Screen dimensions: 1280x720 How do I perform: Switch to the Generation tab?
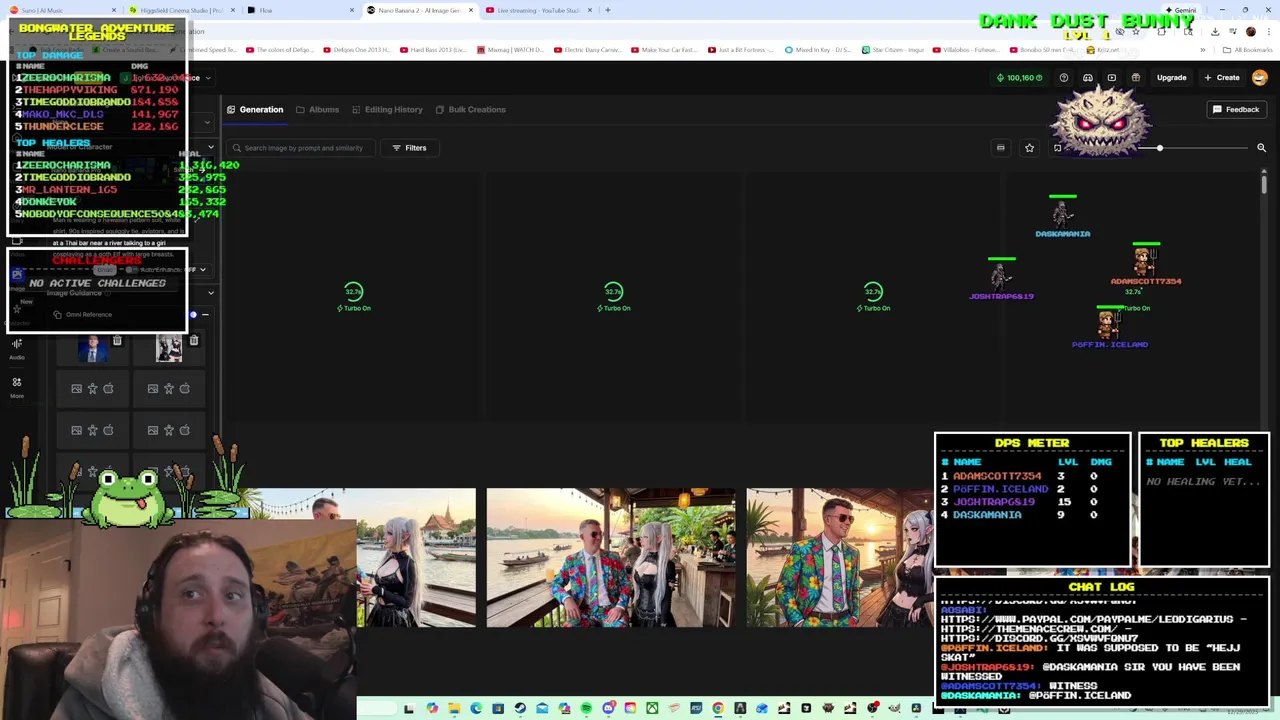click(x=255, y=109)
